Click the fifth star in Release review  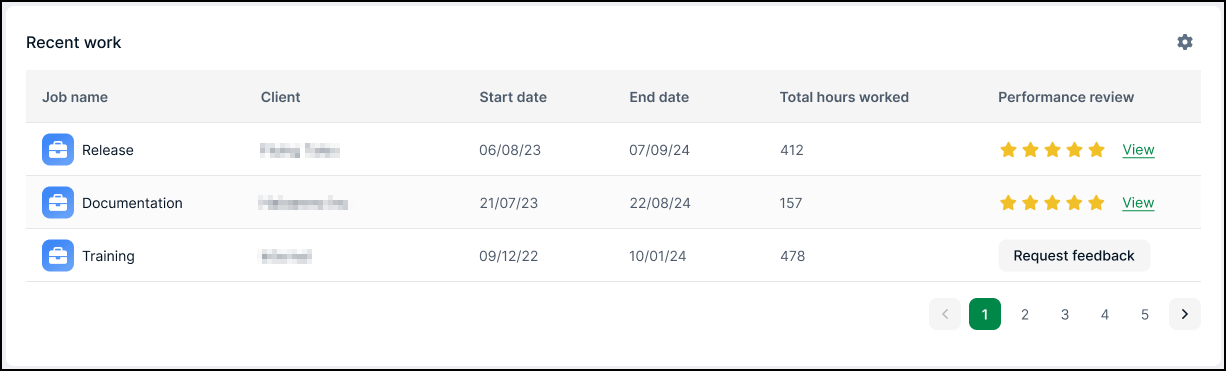[x=1096, y=150]
